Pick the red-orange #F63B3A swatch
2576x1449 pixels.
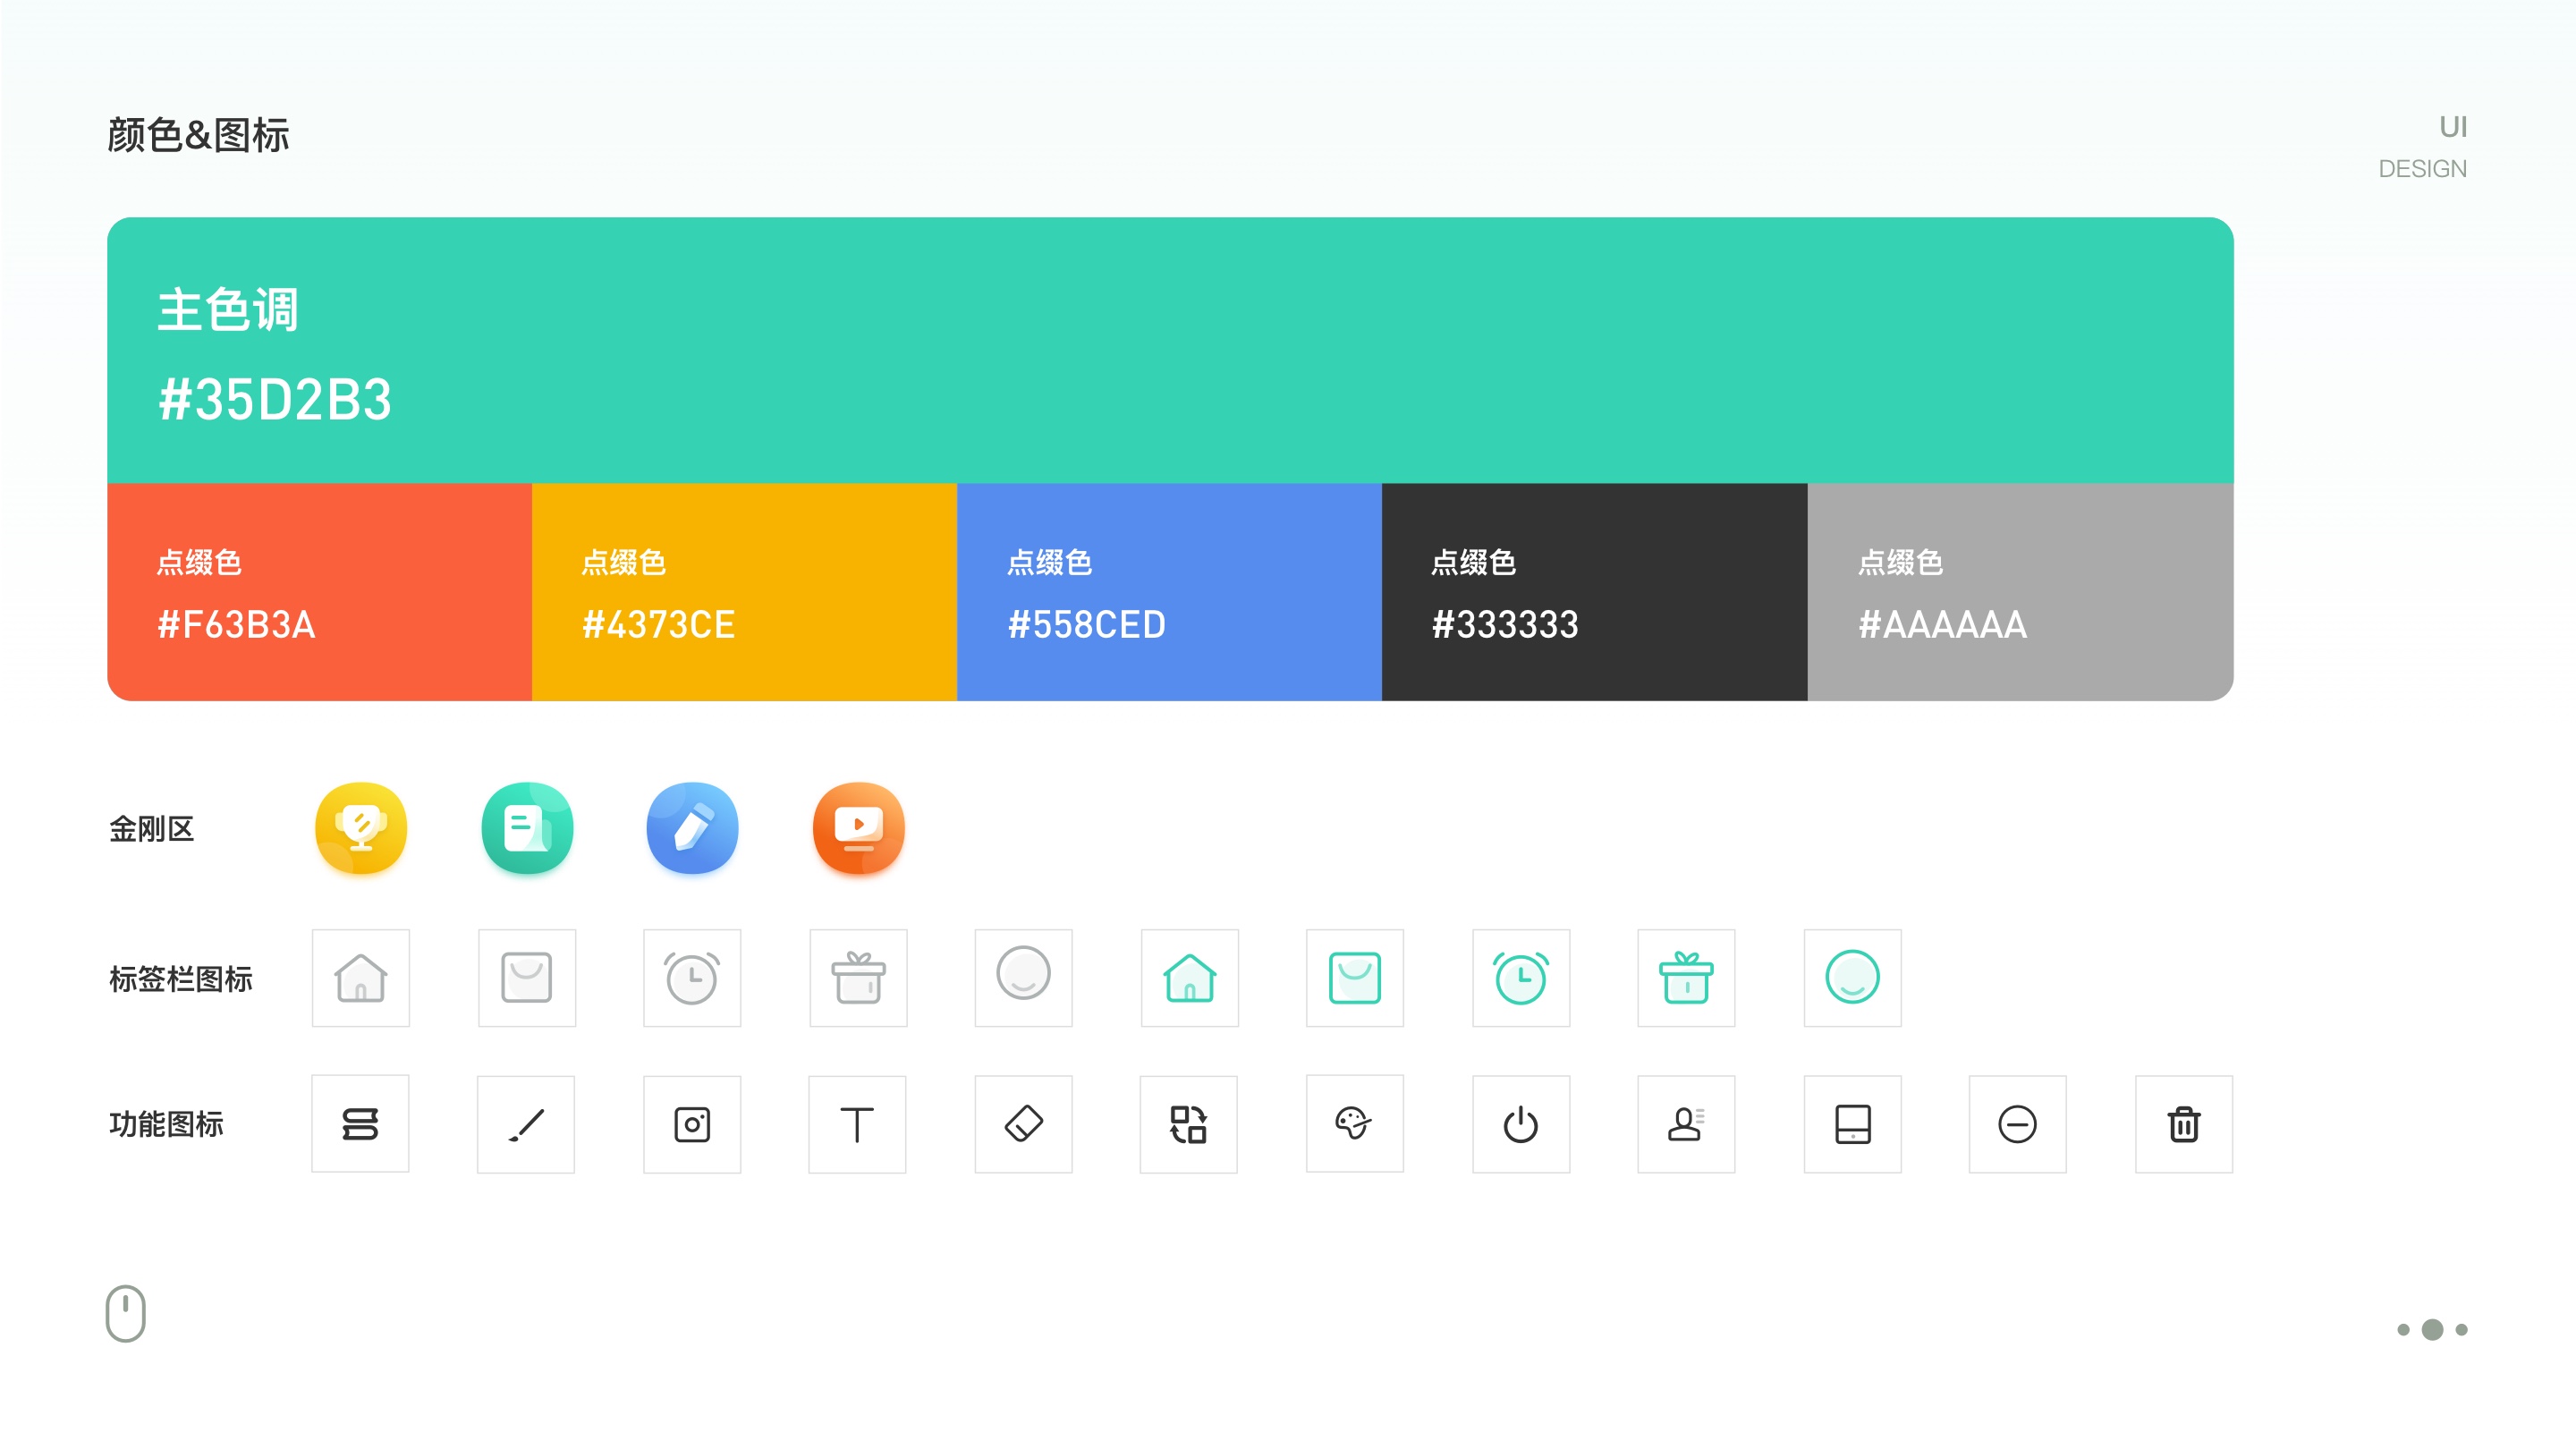click(x=319, y=592)
